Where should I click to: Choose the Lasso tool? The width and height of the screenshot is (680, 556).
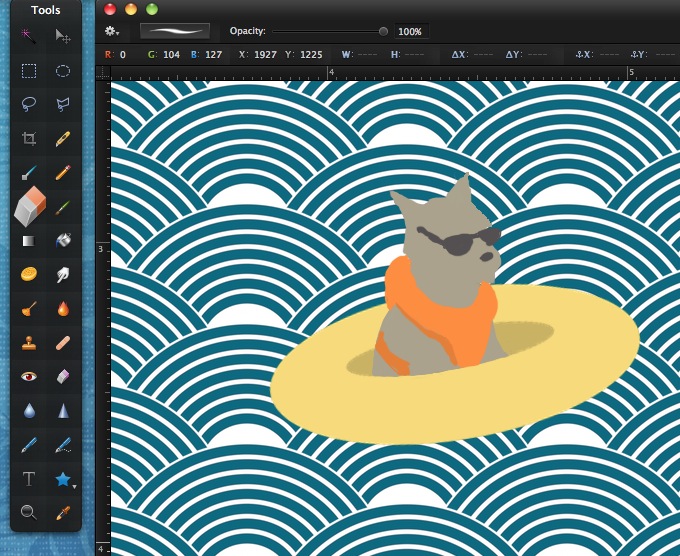29,104
